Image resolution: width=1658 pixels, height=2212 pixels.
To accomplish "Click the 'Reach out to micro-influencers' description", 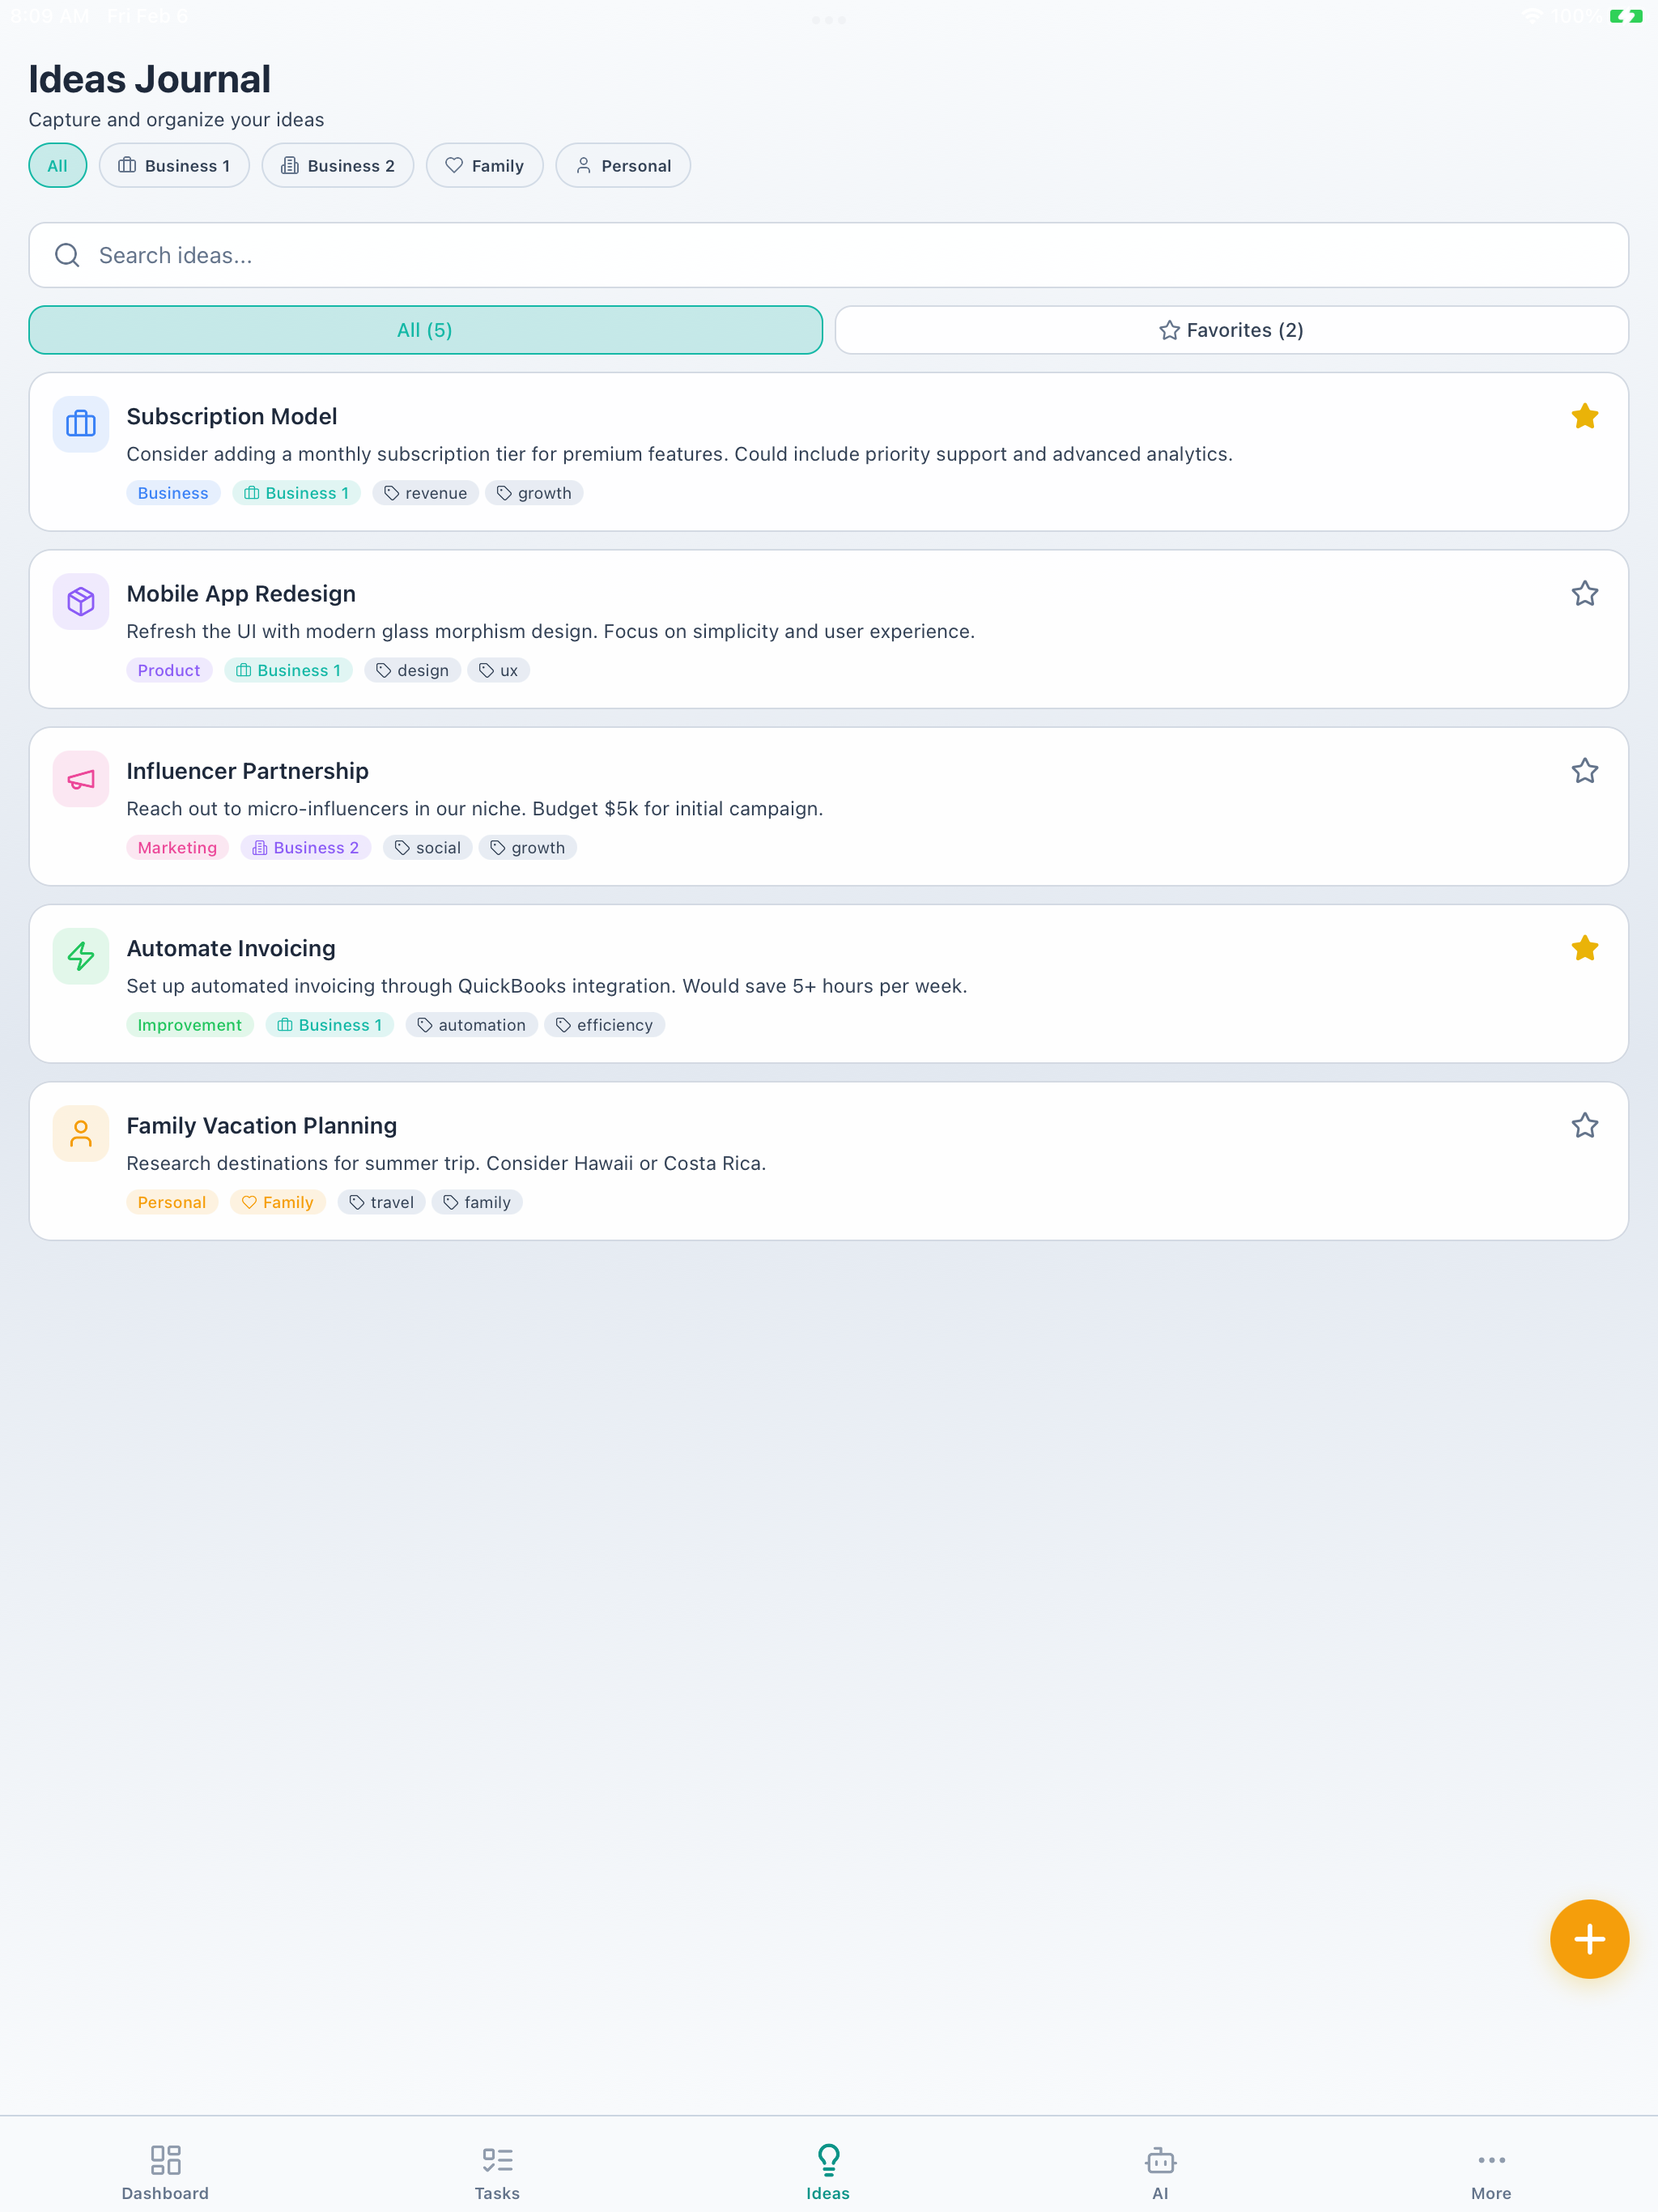I will pyautogui.click(x=475, y=808).
